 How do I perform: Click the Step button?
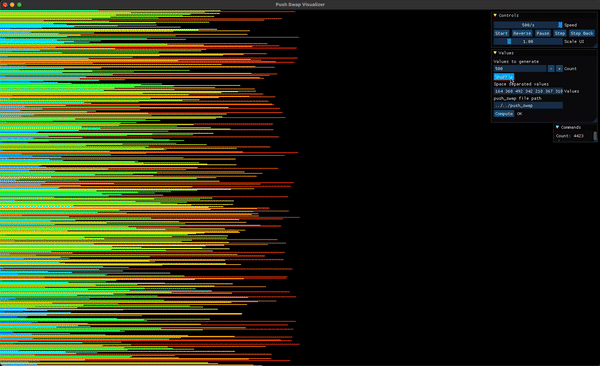[560, 33]
